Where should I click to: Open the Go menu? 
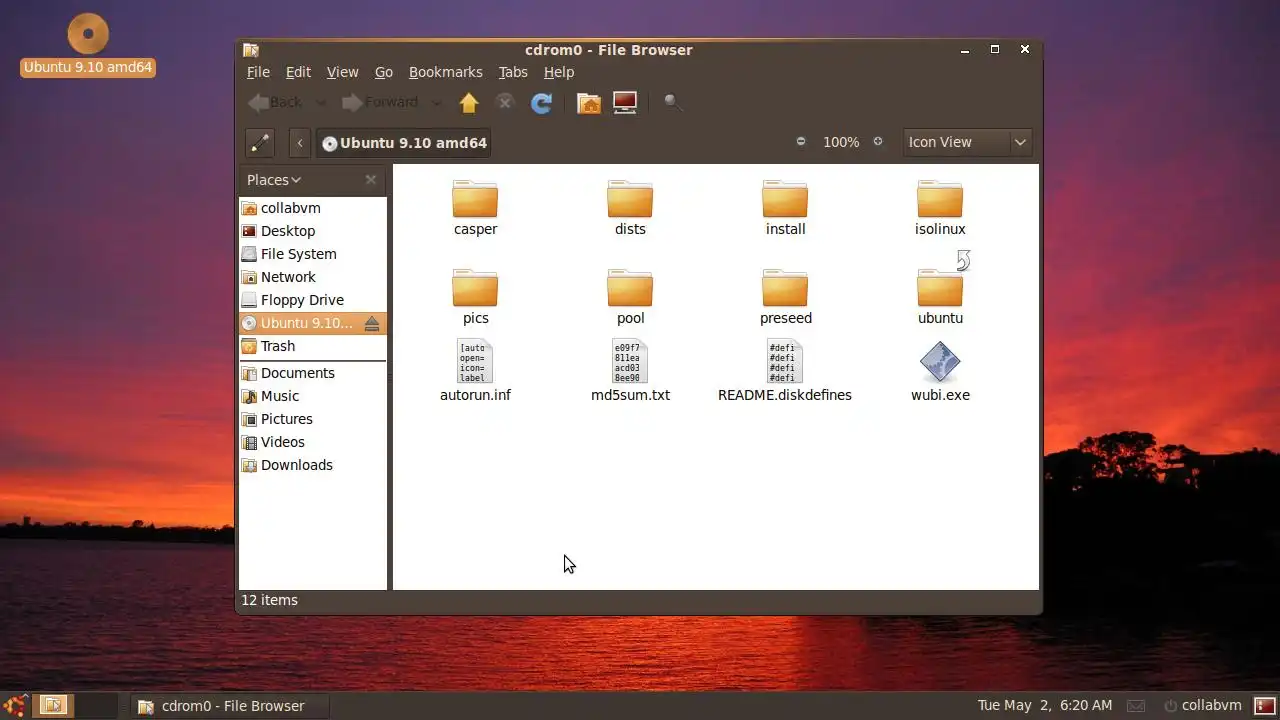tap(384, 72)
